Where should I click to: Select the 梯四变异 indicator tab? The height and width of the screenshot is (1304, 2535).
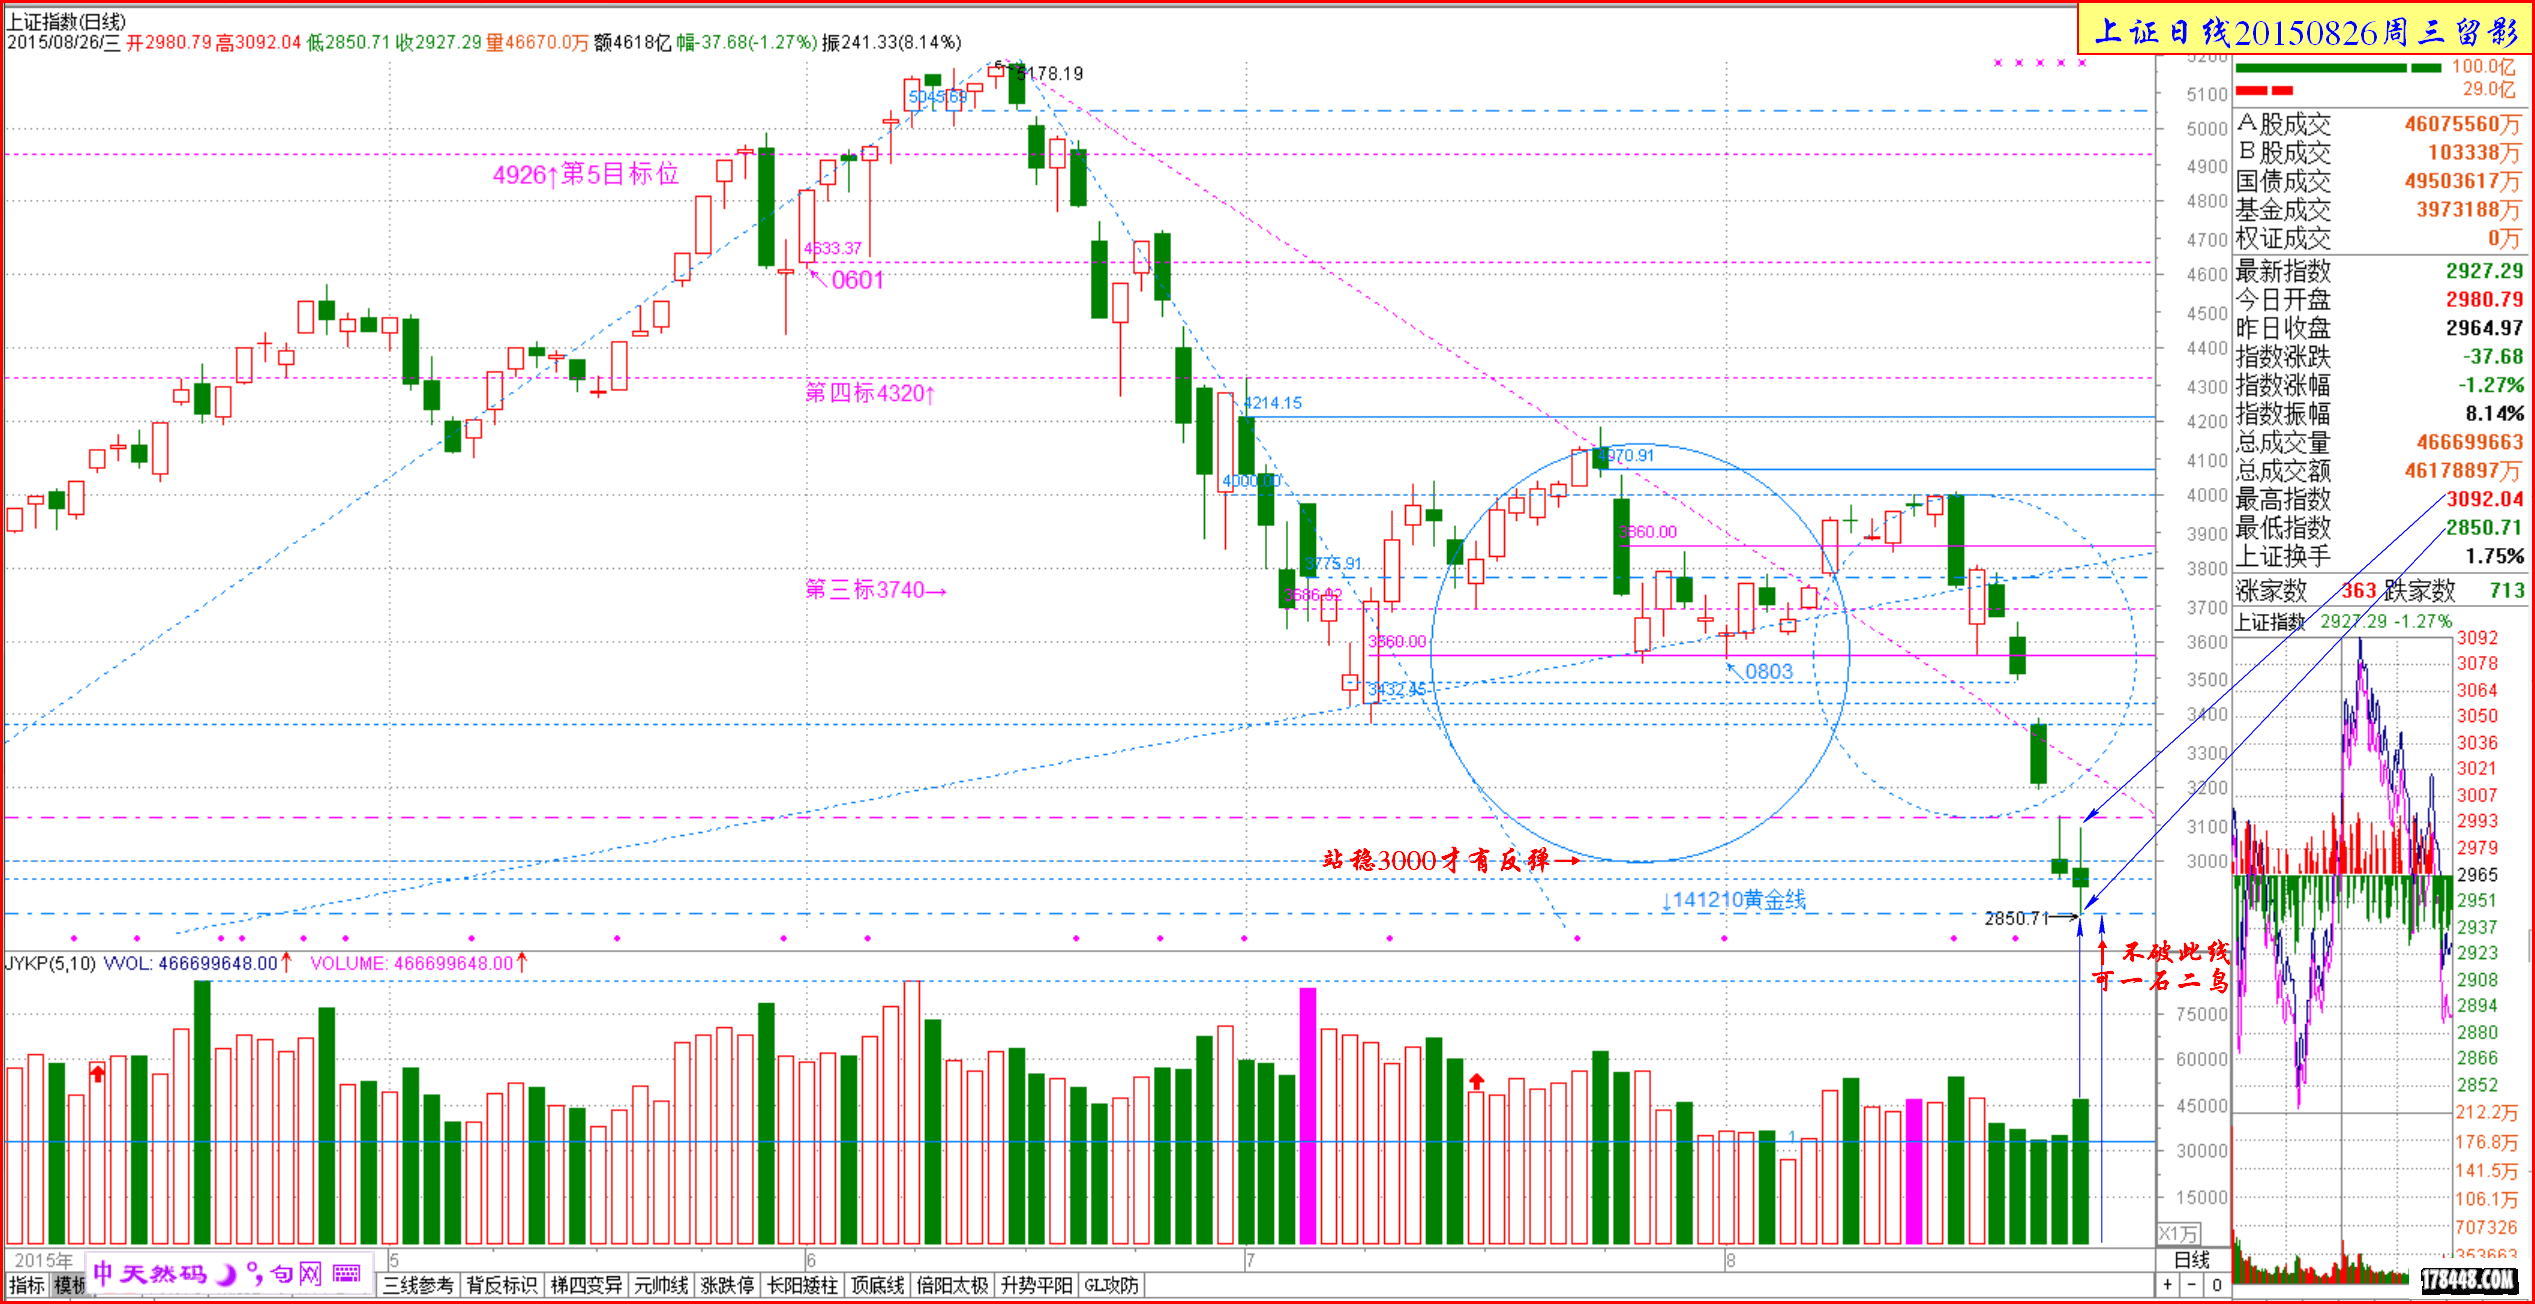click(x=586, y=1285)
